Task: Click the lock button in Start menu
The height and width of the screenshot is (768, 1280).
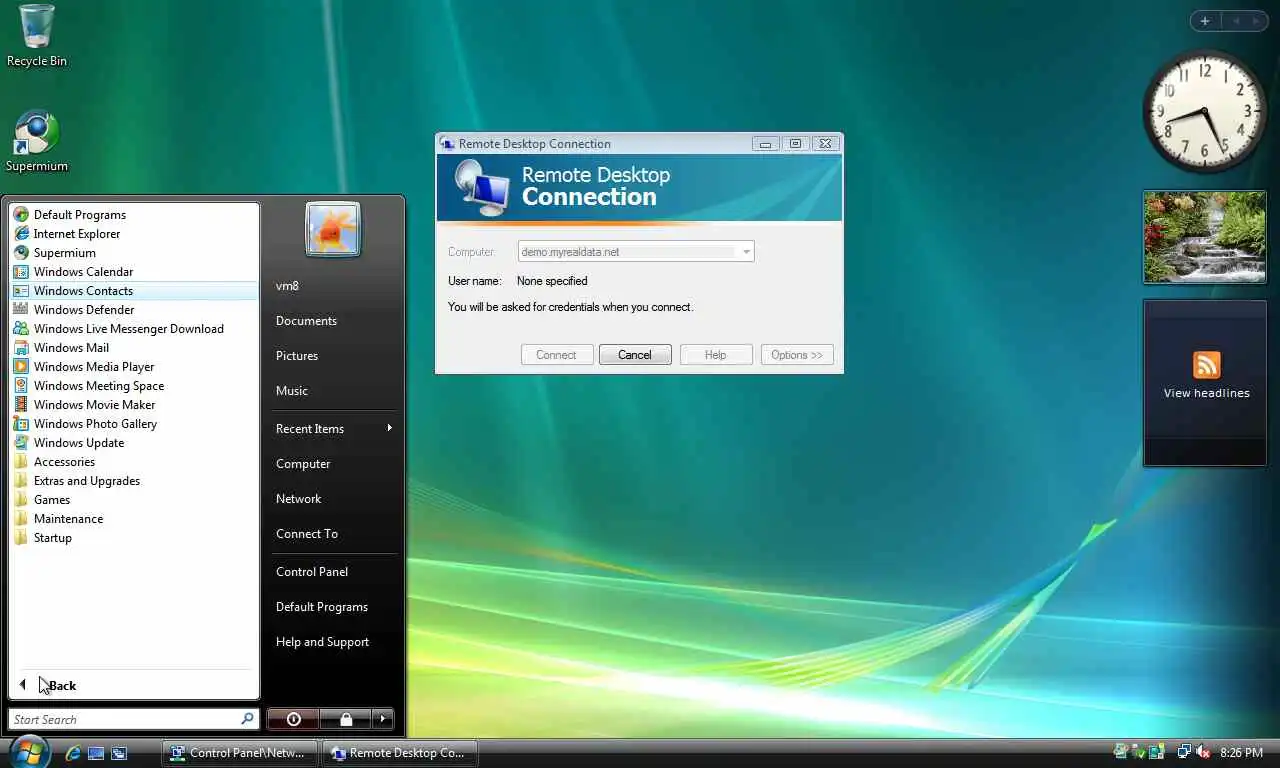Action: (x=345, y=719)
